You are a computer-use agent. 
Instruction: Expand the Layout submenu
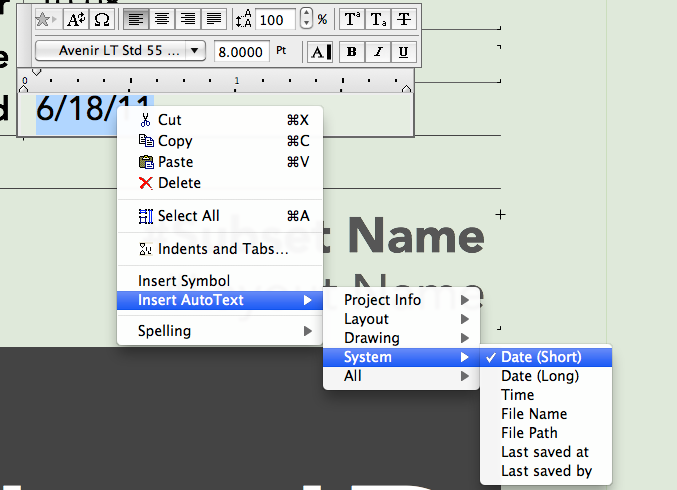(x=401, y=319)
